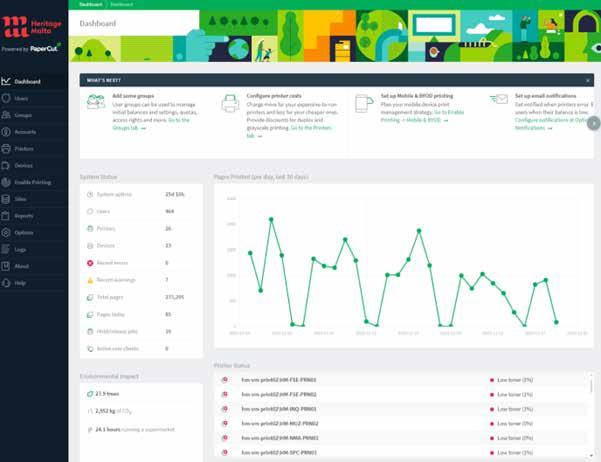Open Printers via its sidebar printer icon
601x462 pixels.
tap(6, 149)
